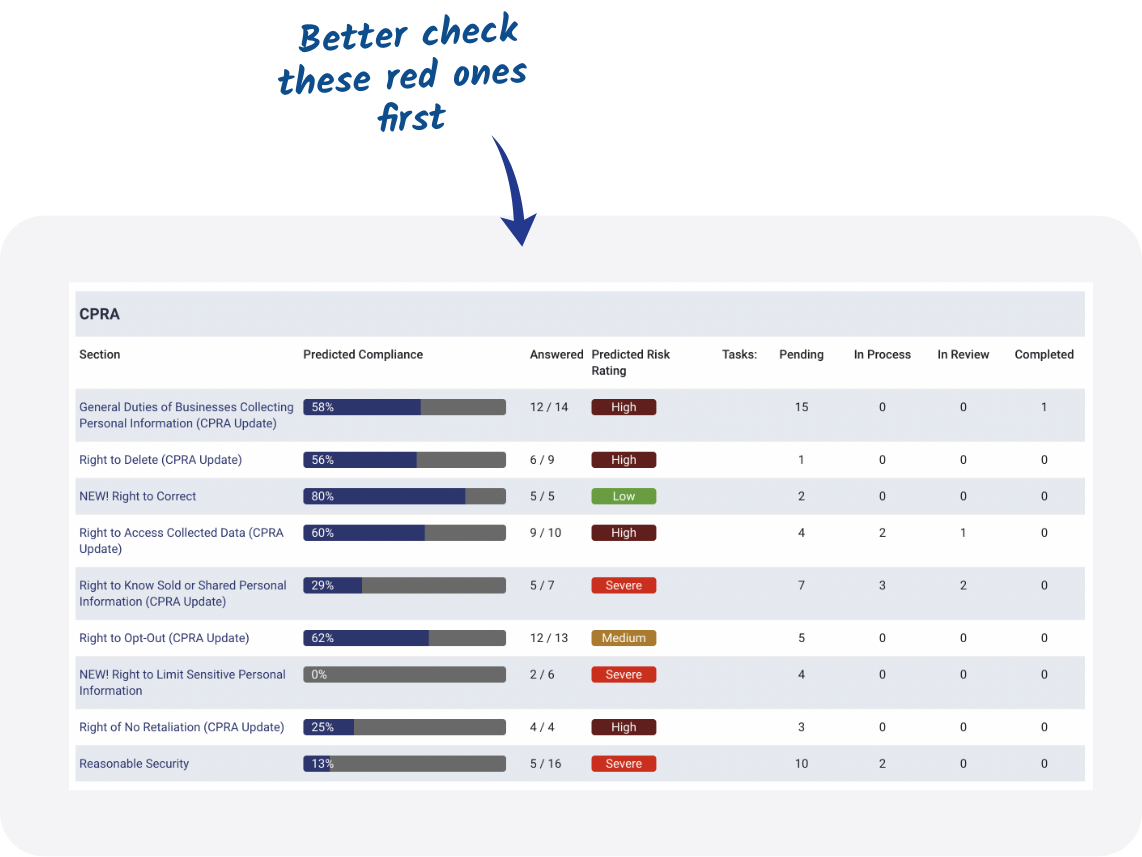1142x857 pixels.
Task: Click the 80% compliance progress bar
Action: tap(404, 496)
